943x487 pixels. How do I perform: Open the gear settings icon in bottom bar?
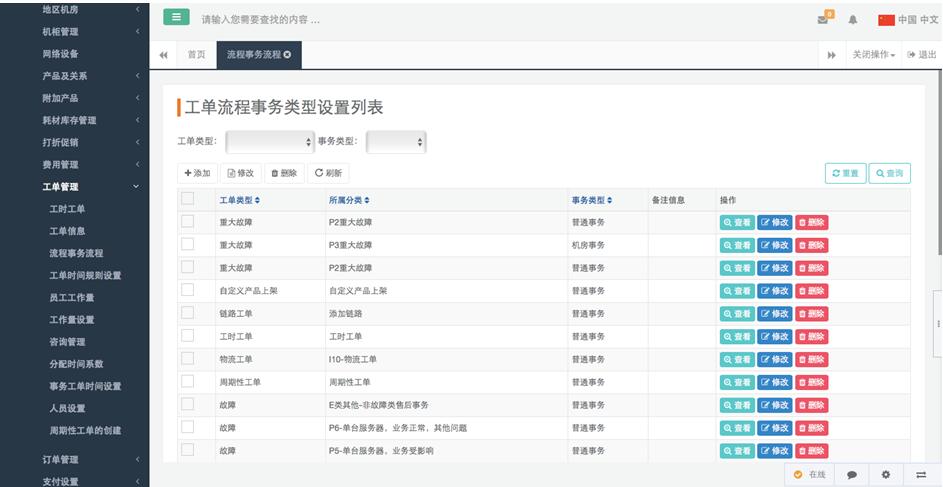(x=885, y=474)
